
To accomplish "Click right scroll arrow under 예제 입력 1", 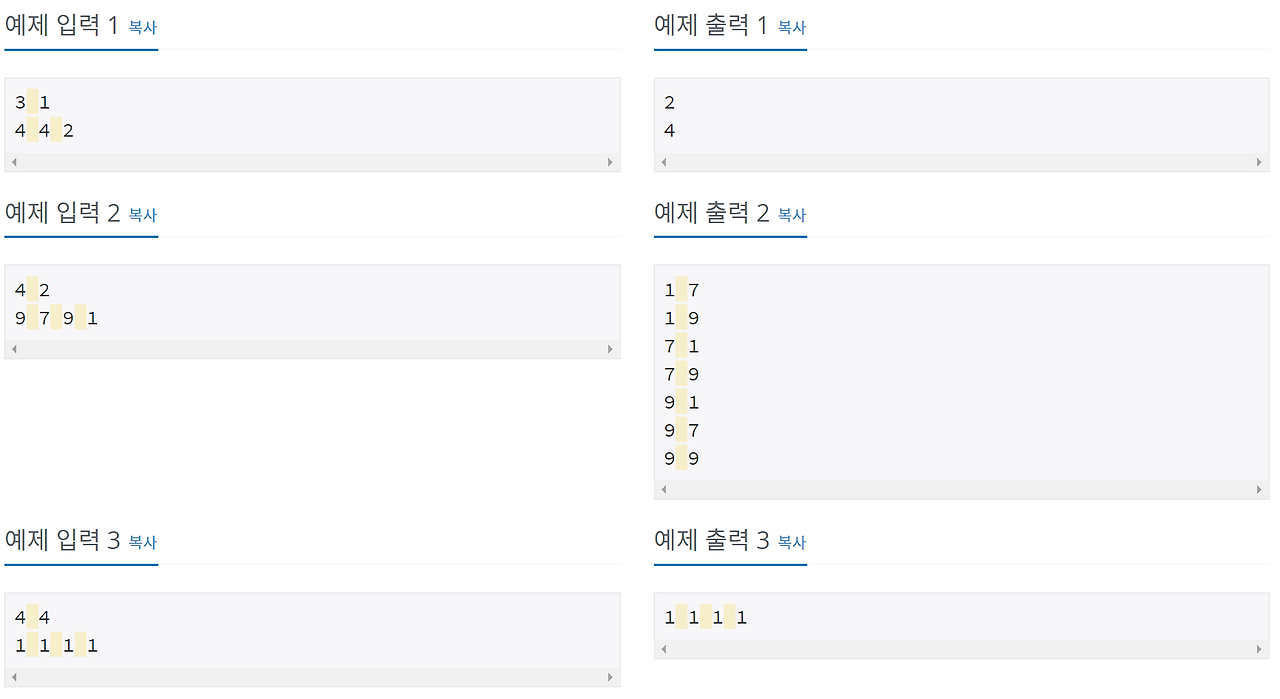I will pyautogui.click(x=611, y=161).
